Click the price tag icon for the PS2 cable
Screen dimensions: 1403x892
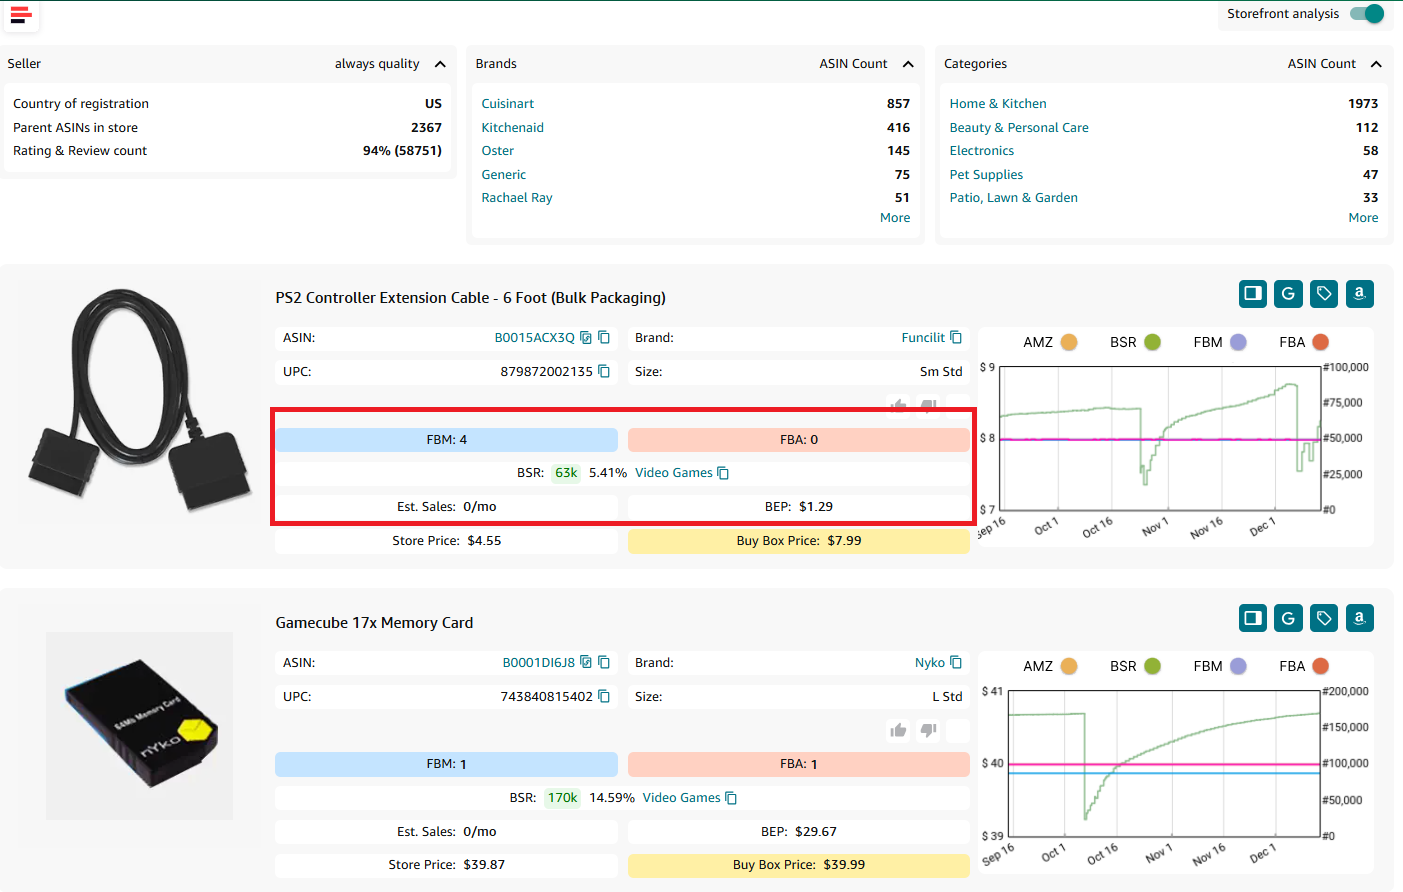[x=1323, y=294]
